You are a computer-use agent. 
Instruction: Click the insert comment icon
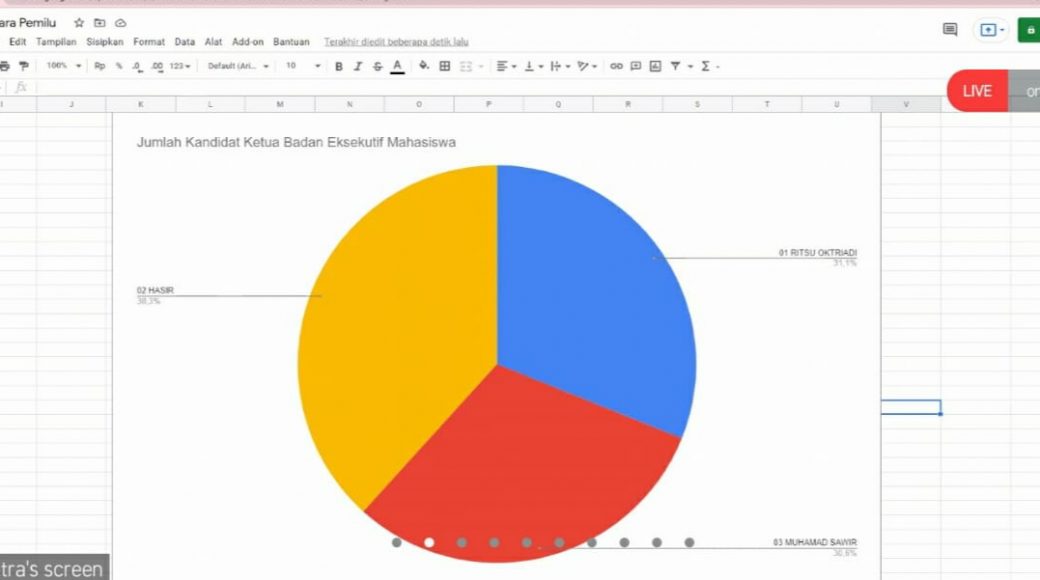(635, 66)
